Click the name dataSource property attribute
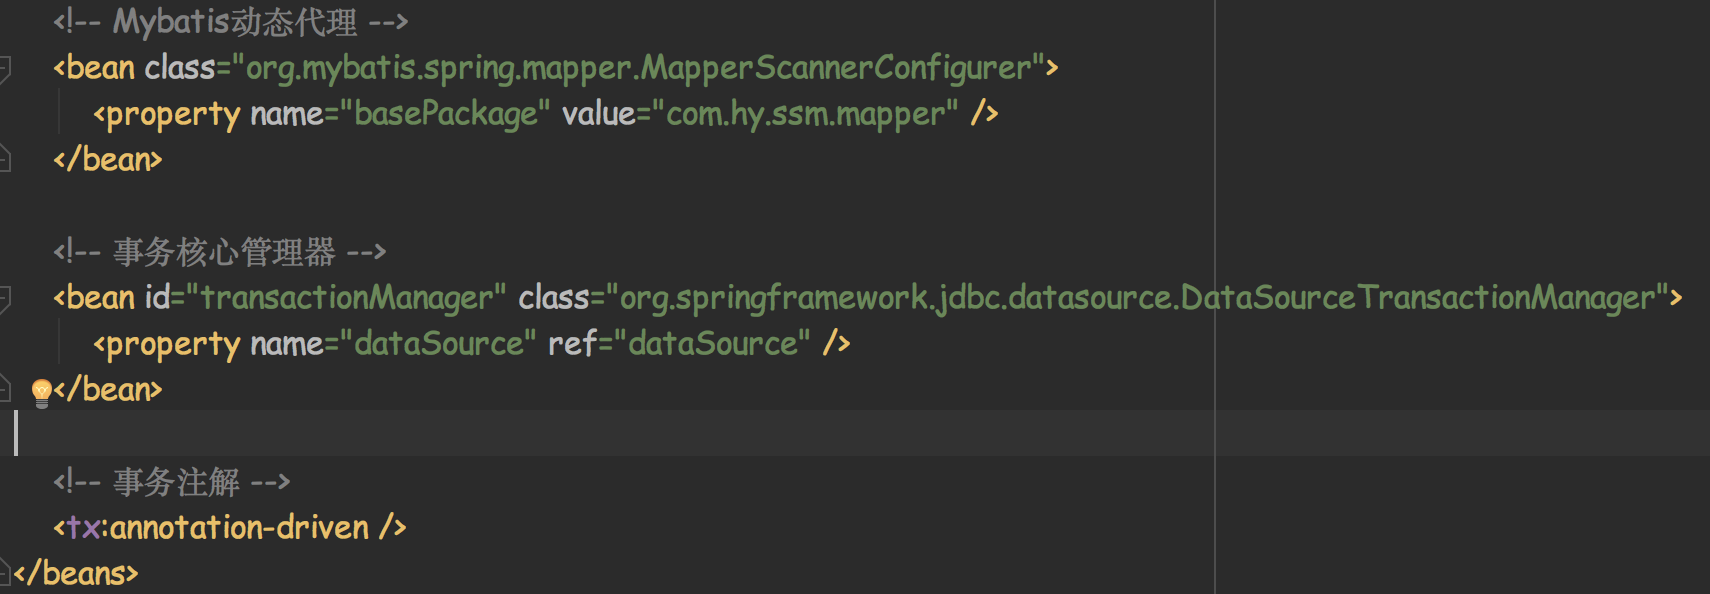 coord(393,344)
